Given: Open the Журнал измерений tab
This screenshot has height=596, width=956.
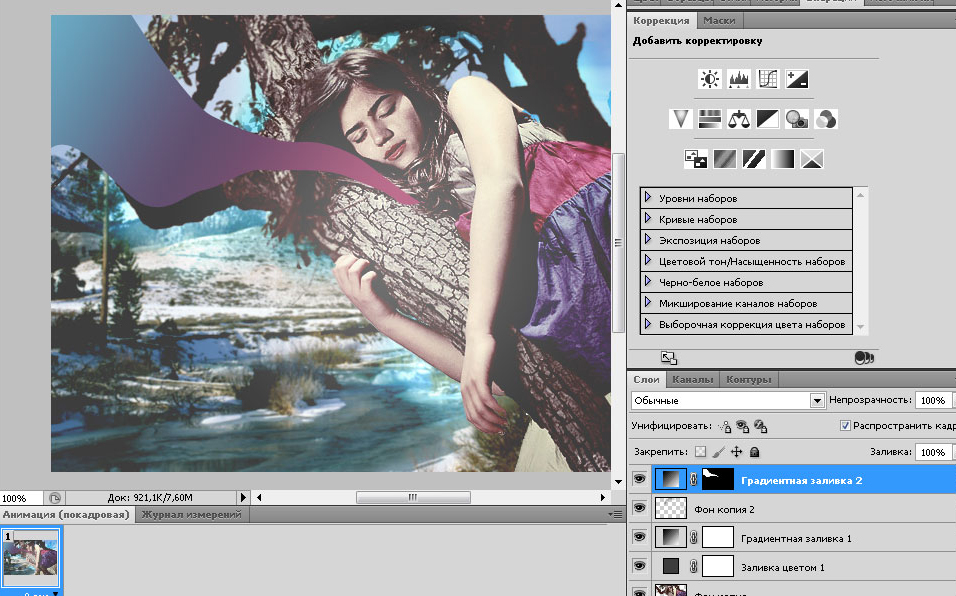Looking at the screenshot, I should pos(191,514).
